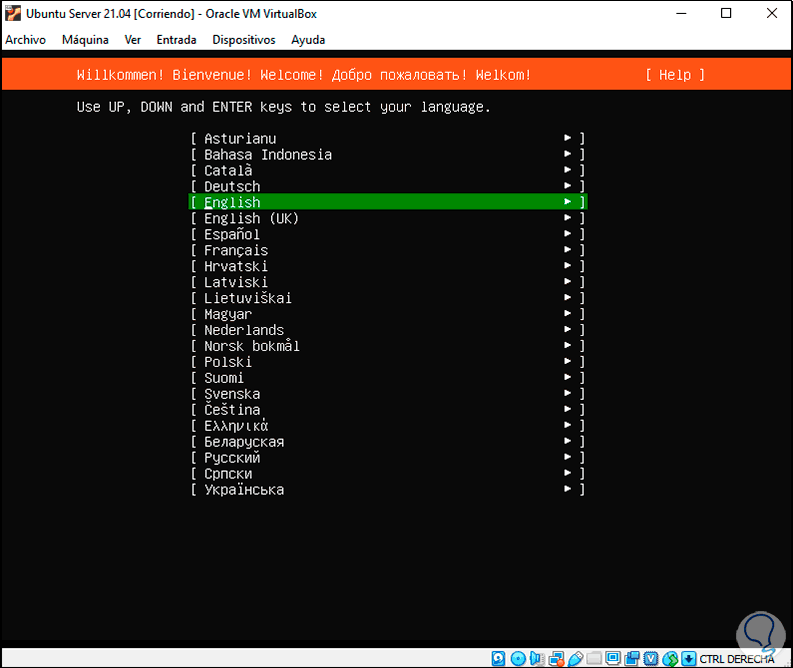Viewport: 793px width, 668px height.
Task: Click the CTRL DERECHA host key label
Action: click(x=737, y=659)
